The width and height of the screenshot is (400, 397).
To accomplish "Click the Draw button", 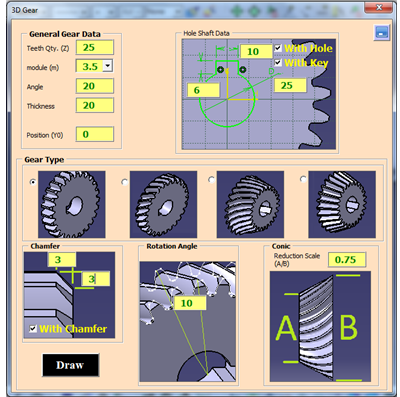I will click(x=71, y=365).
